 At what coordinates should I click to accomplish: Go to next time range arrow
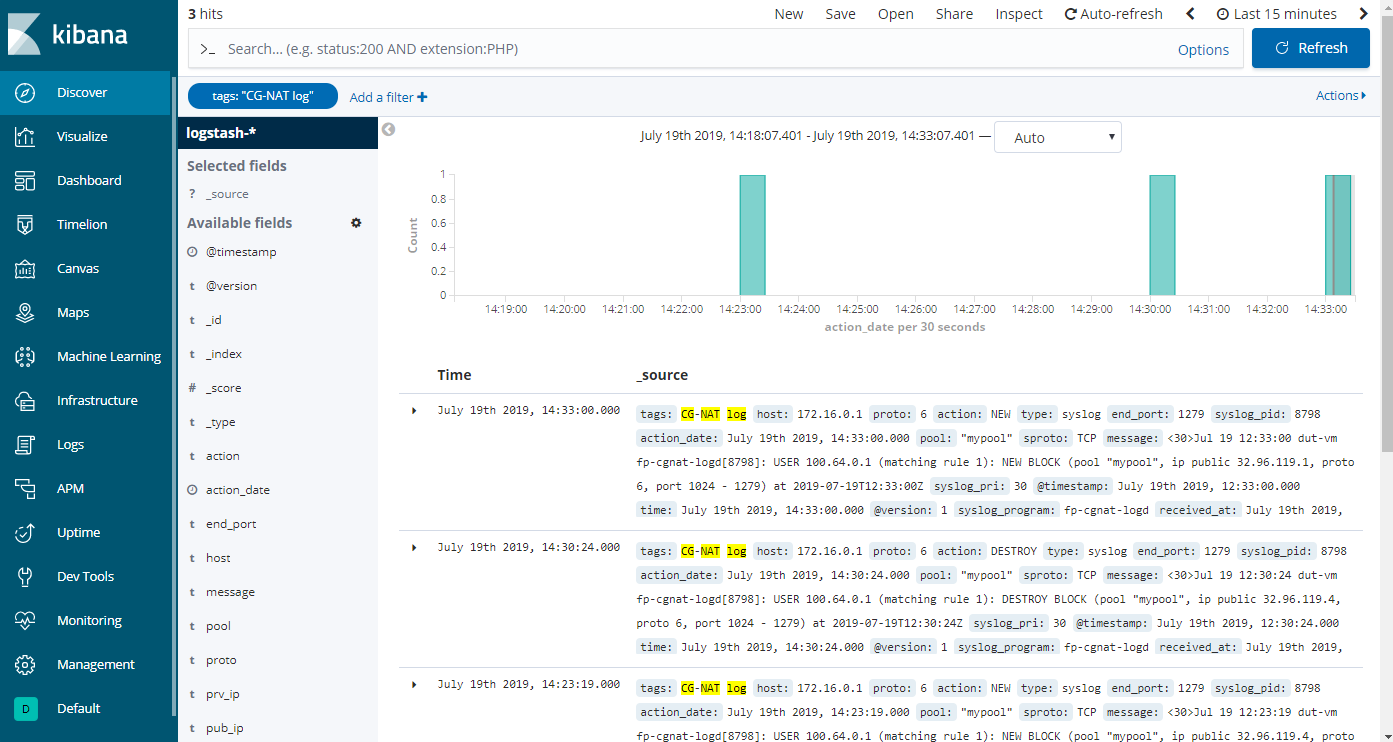[1364, 14]
